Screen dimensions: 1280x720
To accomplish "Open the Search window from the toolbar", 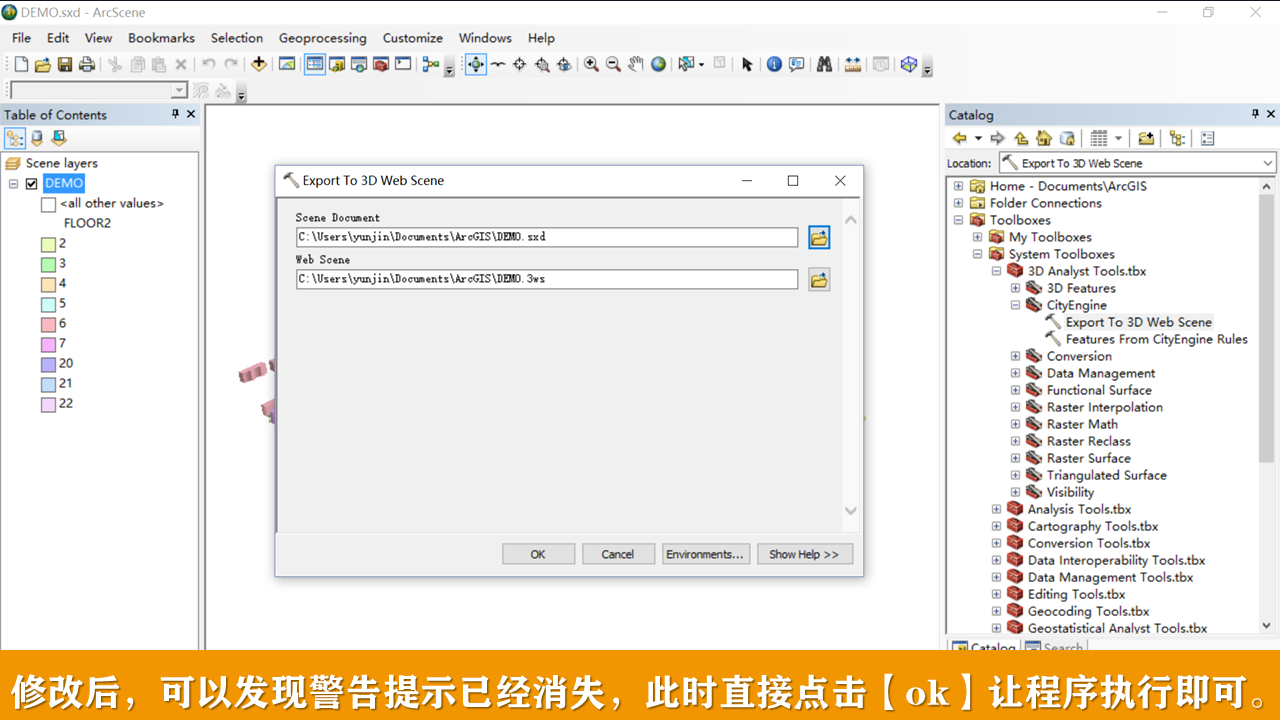I will point(359,64).
